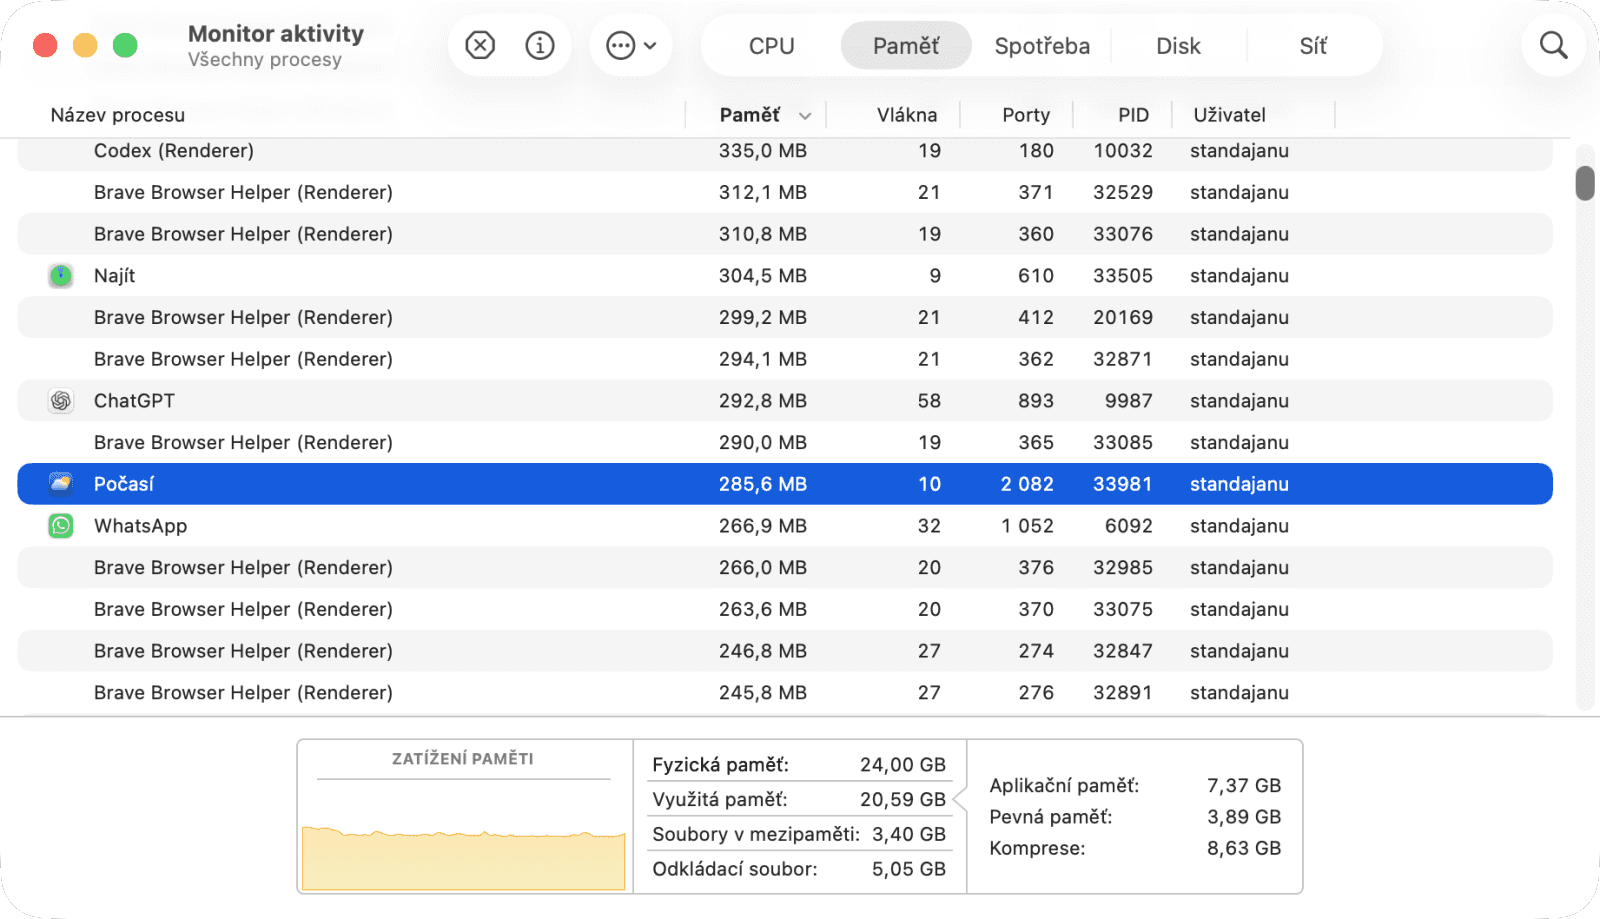Select Brave Browser Helper with PID 32529
Viewport: 1600px width, 919px height.
point(785,192)
